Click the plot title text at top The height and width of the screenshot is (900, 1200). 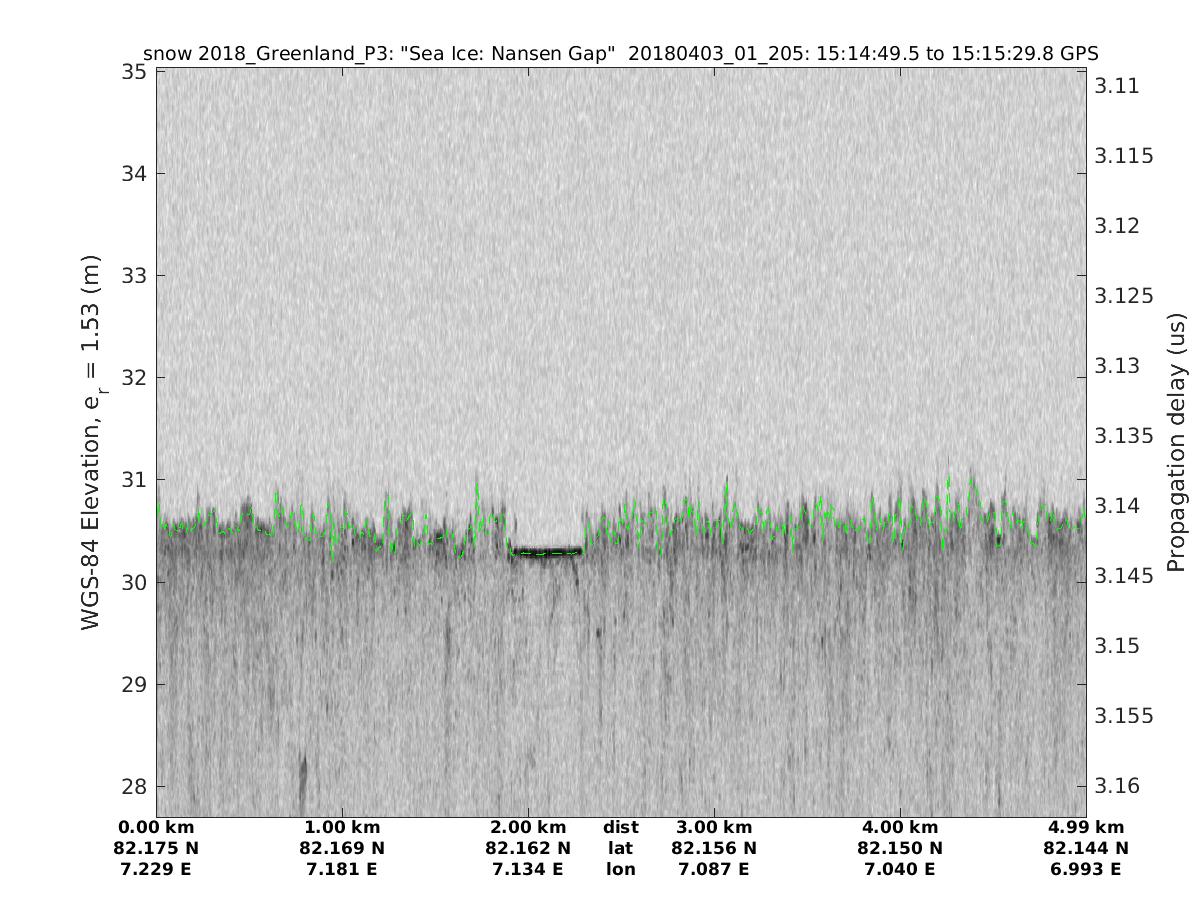[x=621, y=53]
